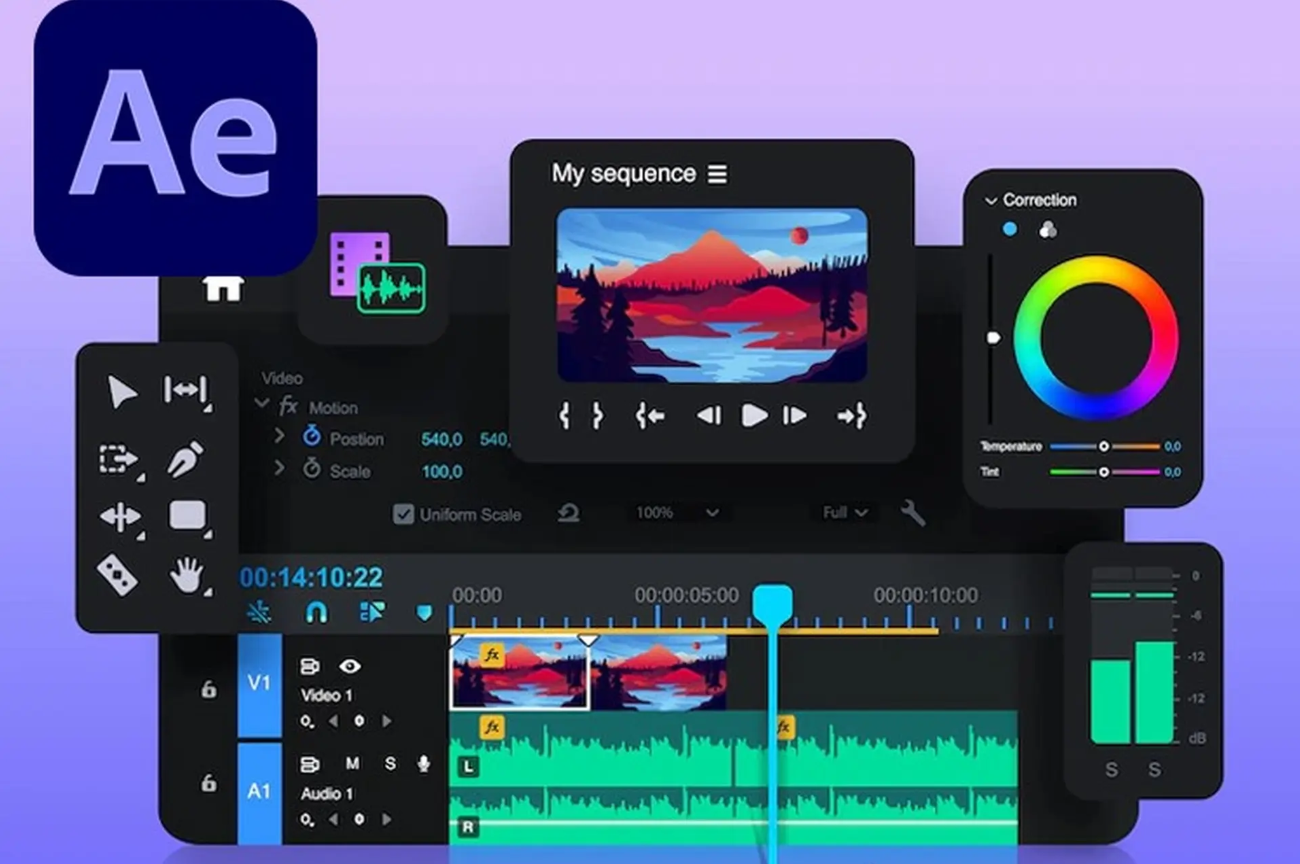Pick the Rectangle shape tool
This screenshot has height=864, width=1300.
point(187,516)
